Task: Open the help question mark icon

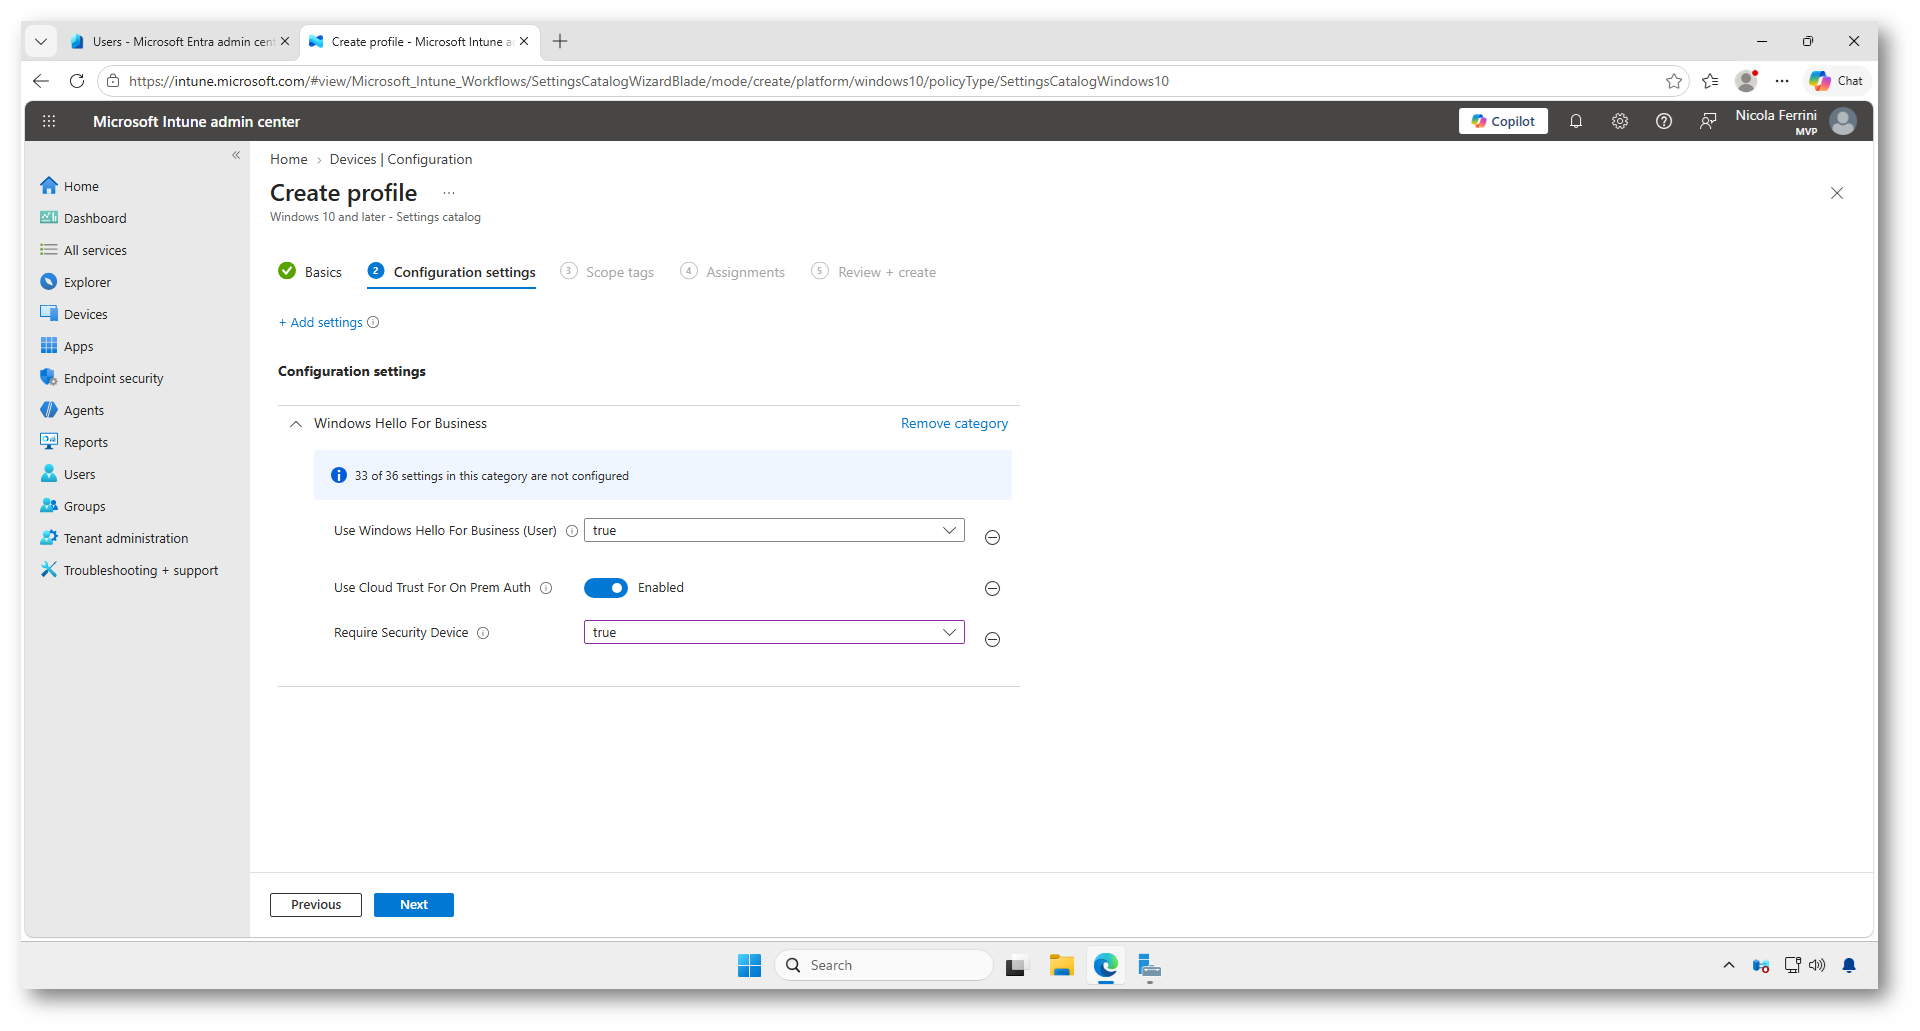Action: click(x=1664, y=121)
